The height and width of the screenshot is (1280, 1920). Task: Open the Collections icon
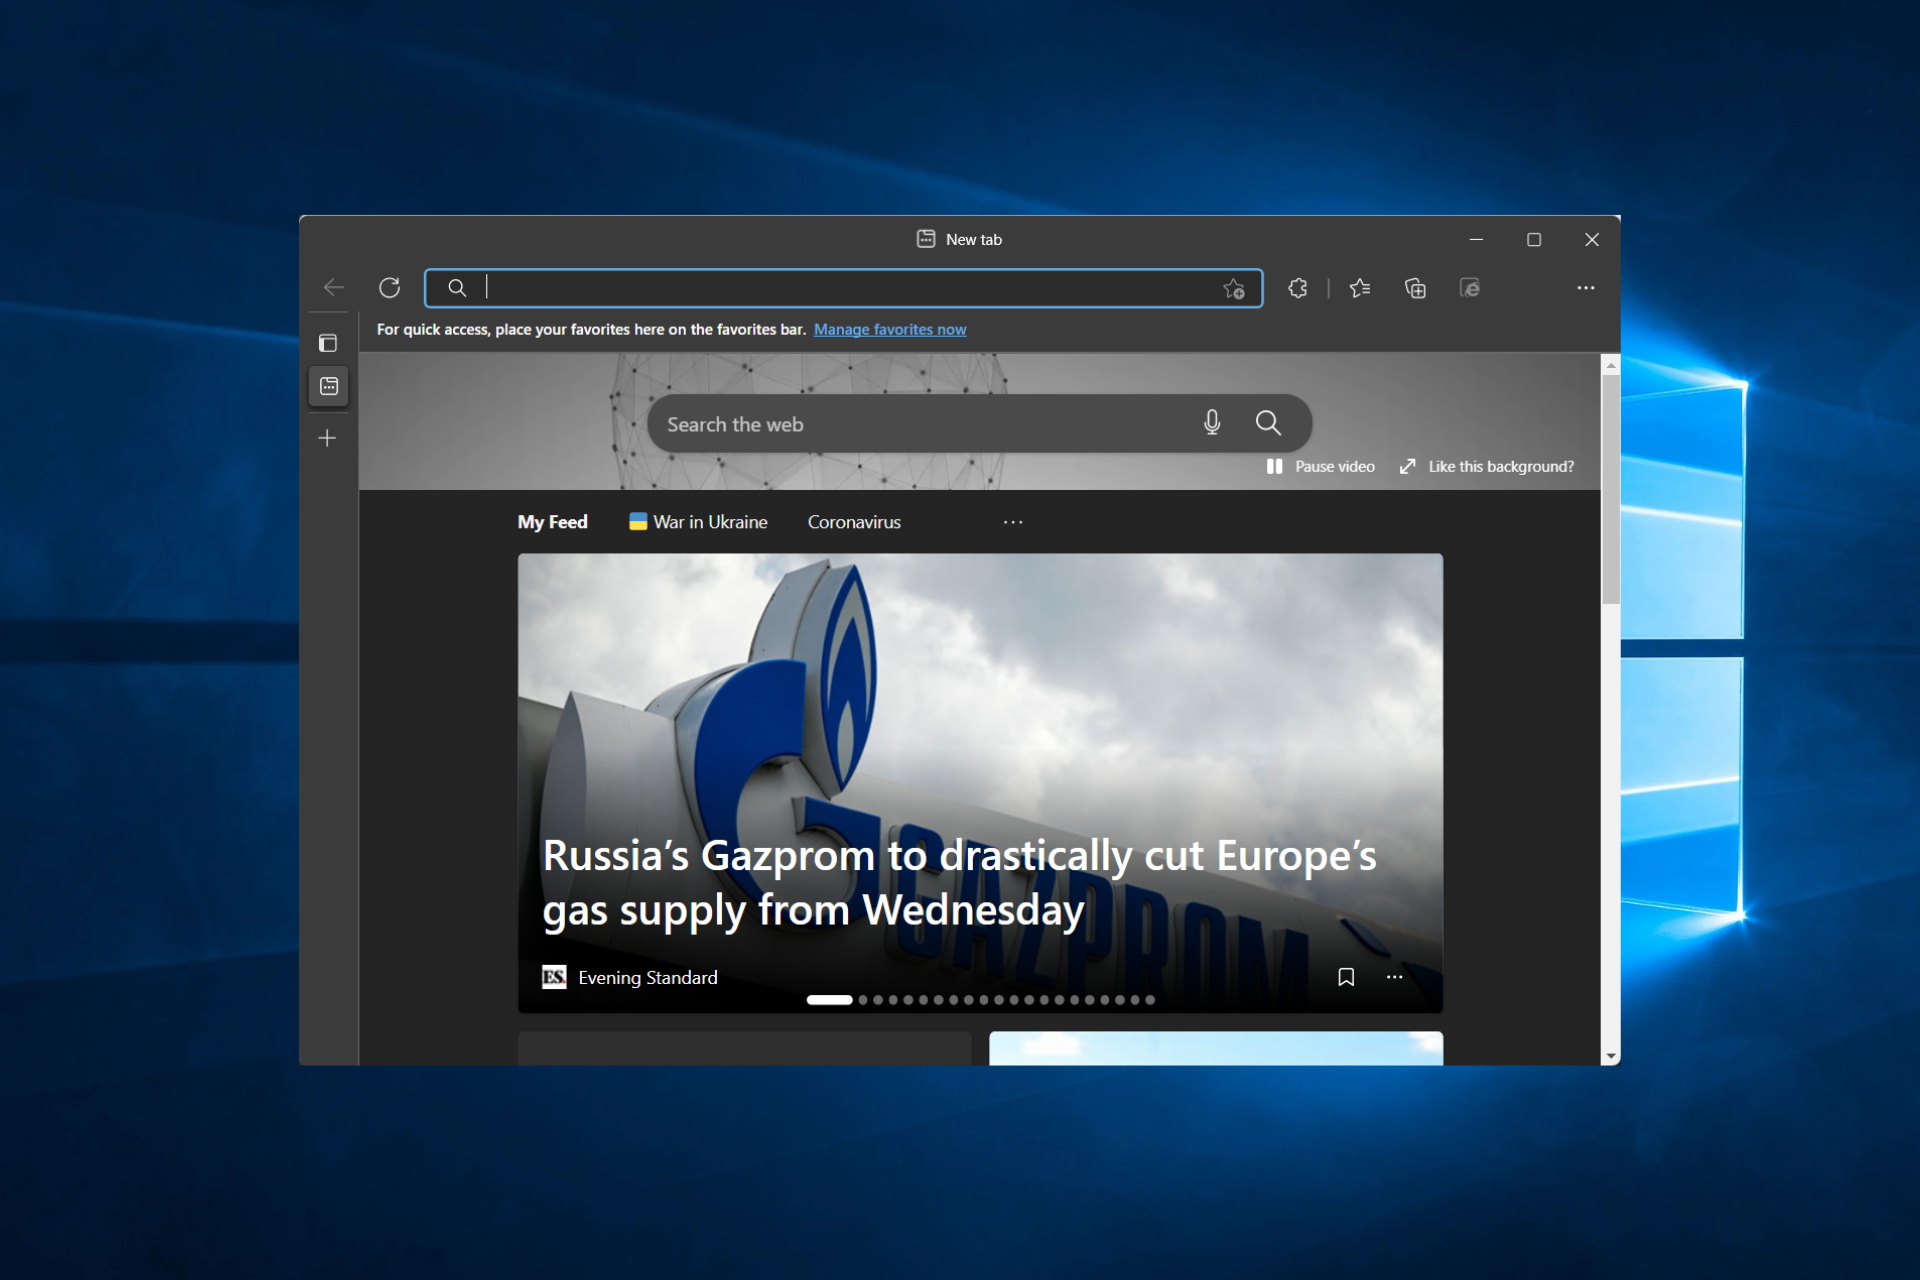[1415, 288]
